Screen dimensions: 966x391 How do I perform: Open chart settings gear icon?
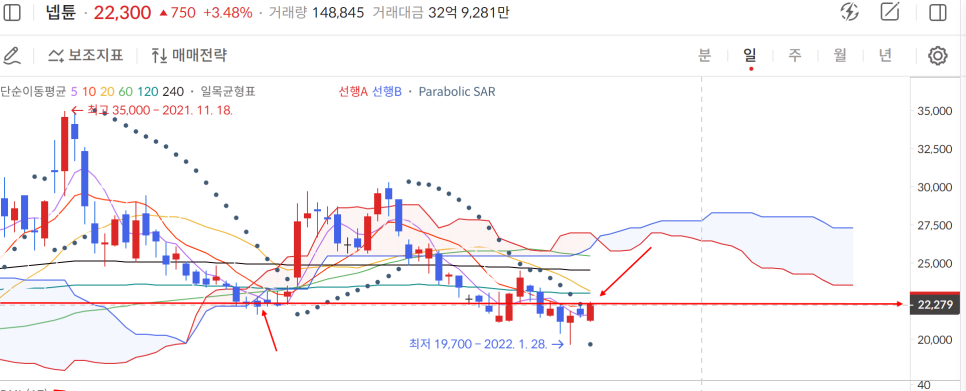point(938,55)
